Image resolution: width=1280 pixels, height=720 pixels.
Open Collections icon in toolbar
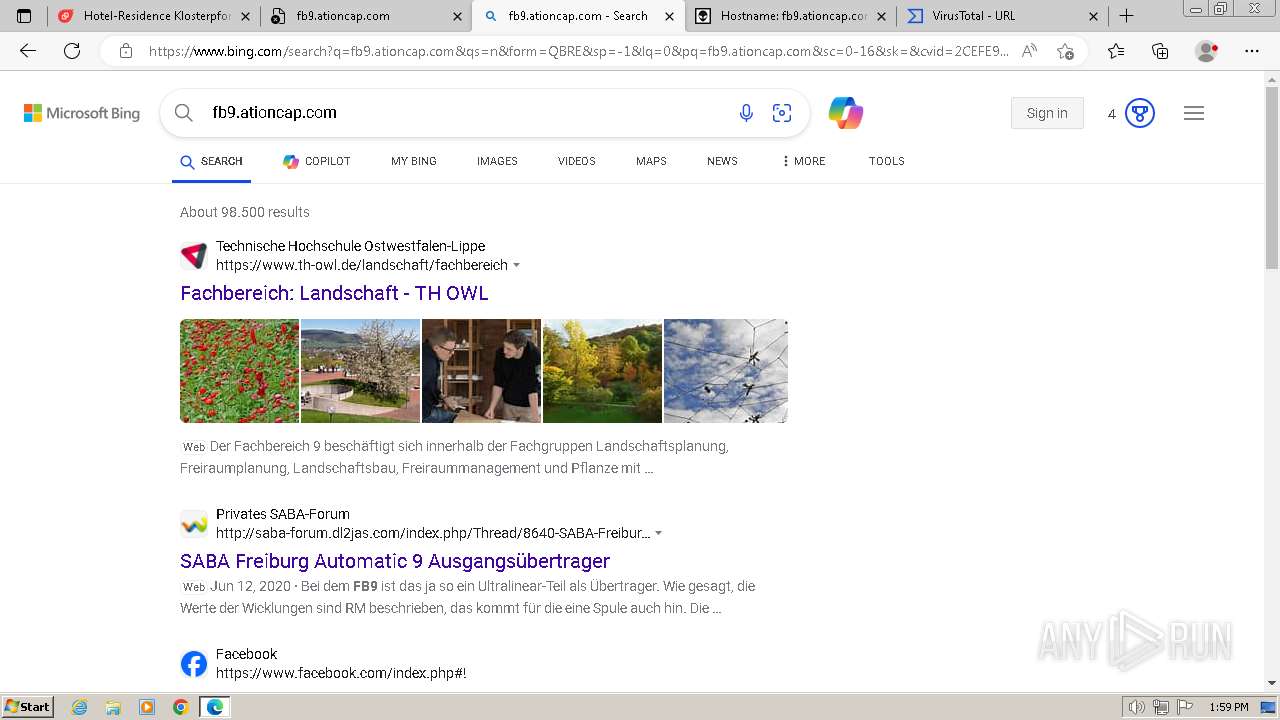(1160, 51)
